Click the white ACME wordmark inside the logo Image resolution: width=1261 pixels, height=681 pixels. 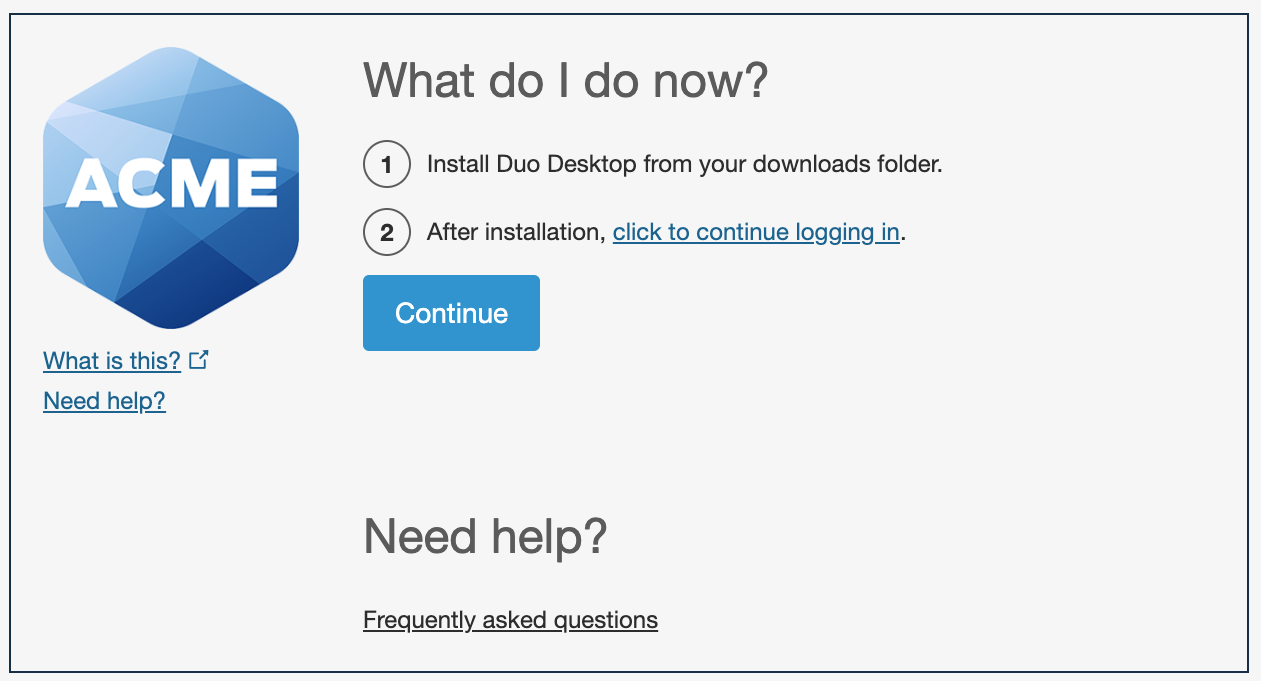170,183
